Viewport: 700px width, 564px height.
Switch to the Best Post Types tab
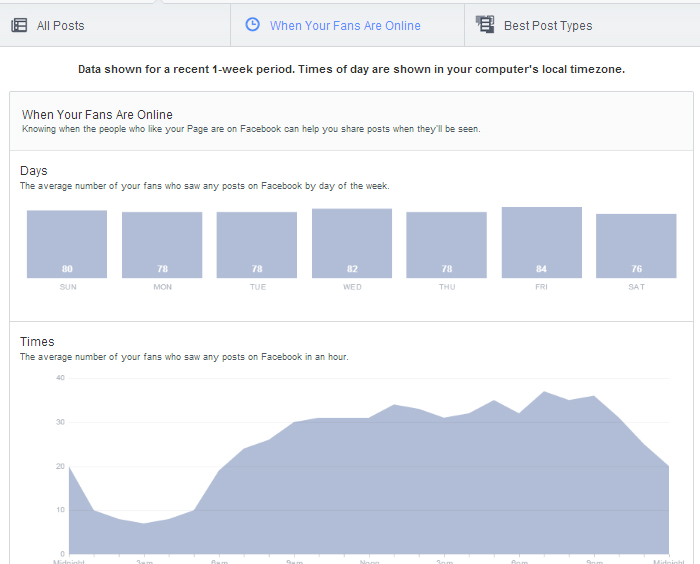click(548, 25)
